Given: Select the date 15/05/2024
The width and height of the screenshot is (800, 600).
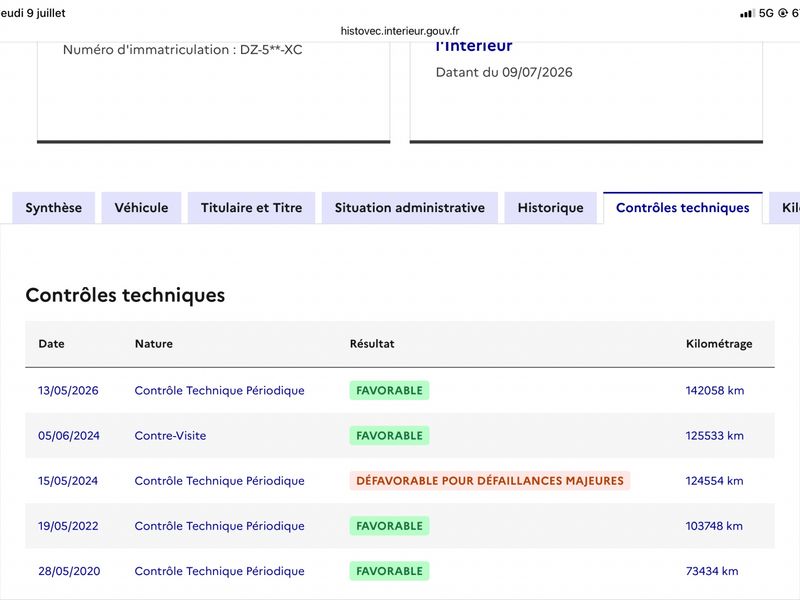Looking at the screenshot, I should coord(68,481).
